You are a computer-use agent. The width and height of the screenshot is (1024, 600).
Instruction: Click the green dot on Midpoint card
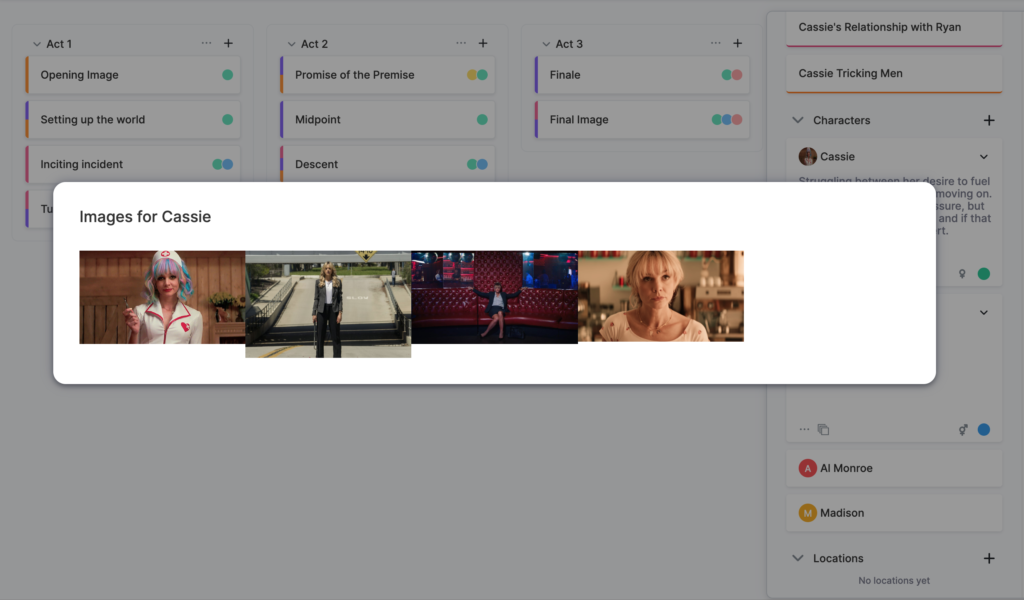point(482,119)
